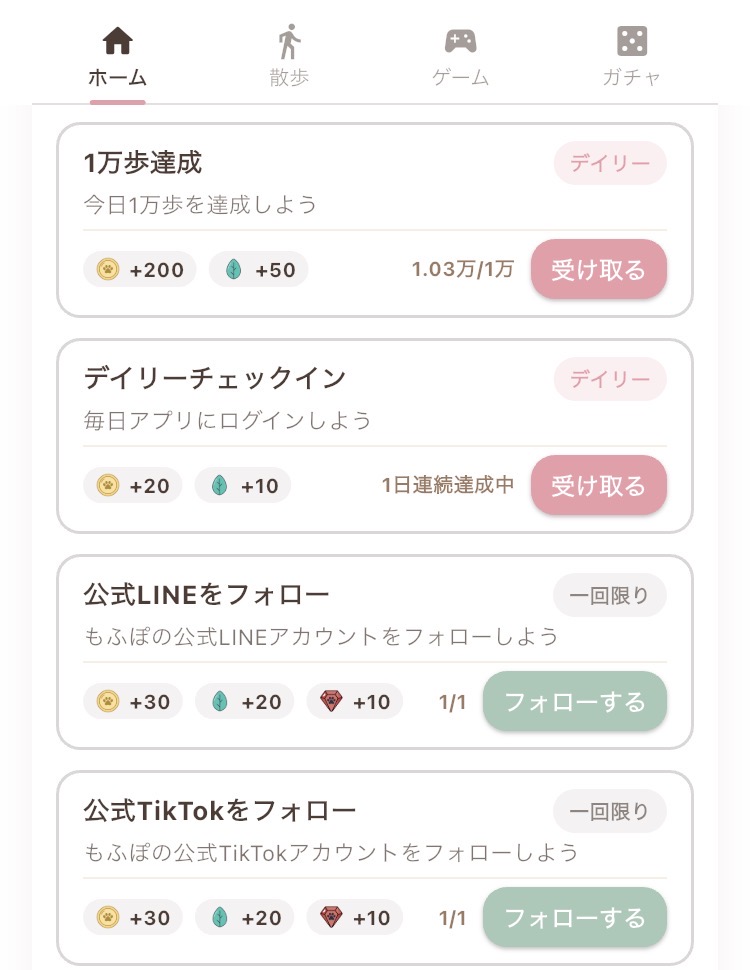Open the walking person icon tab
The height and width of the screenshot is (970, 750).
coord(289,41)
